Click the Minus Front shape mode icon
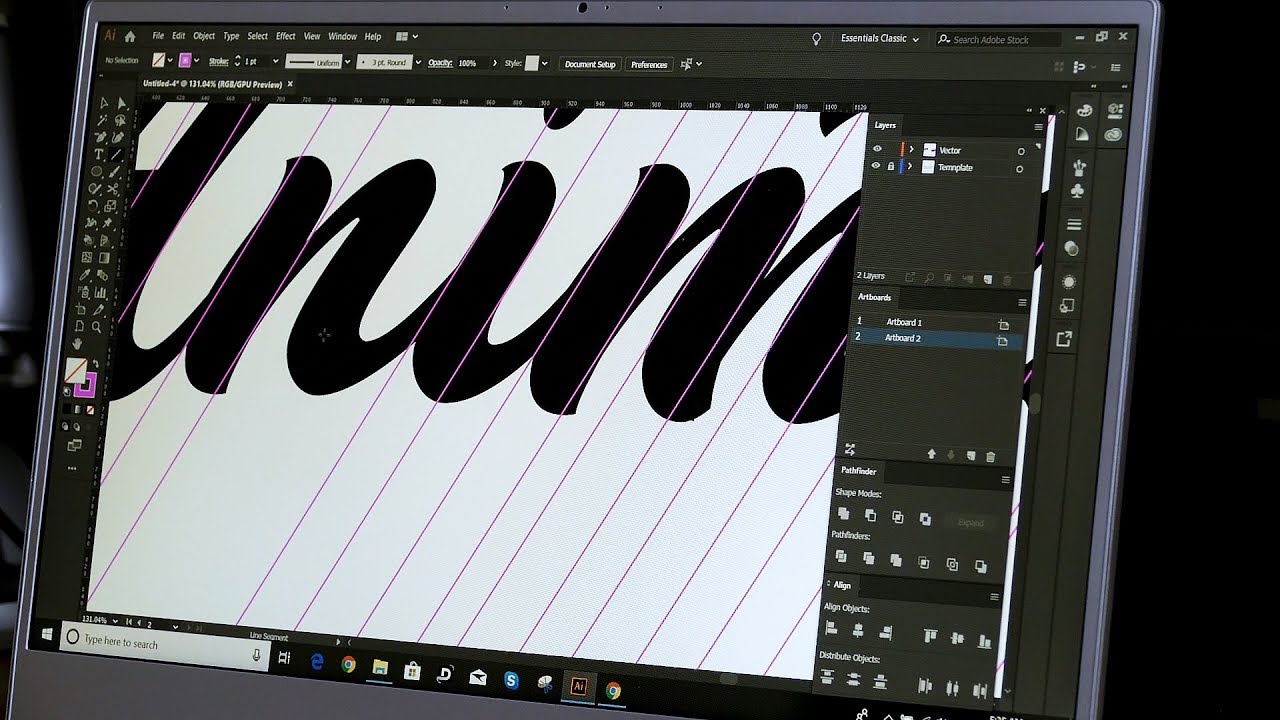Image resolution: width=1280 pixels, height=720 pixels. [x=870, y=515]
